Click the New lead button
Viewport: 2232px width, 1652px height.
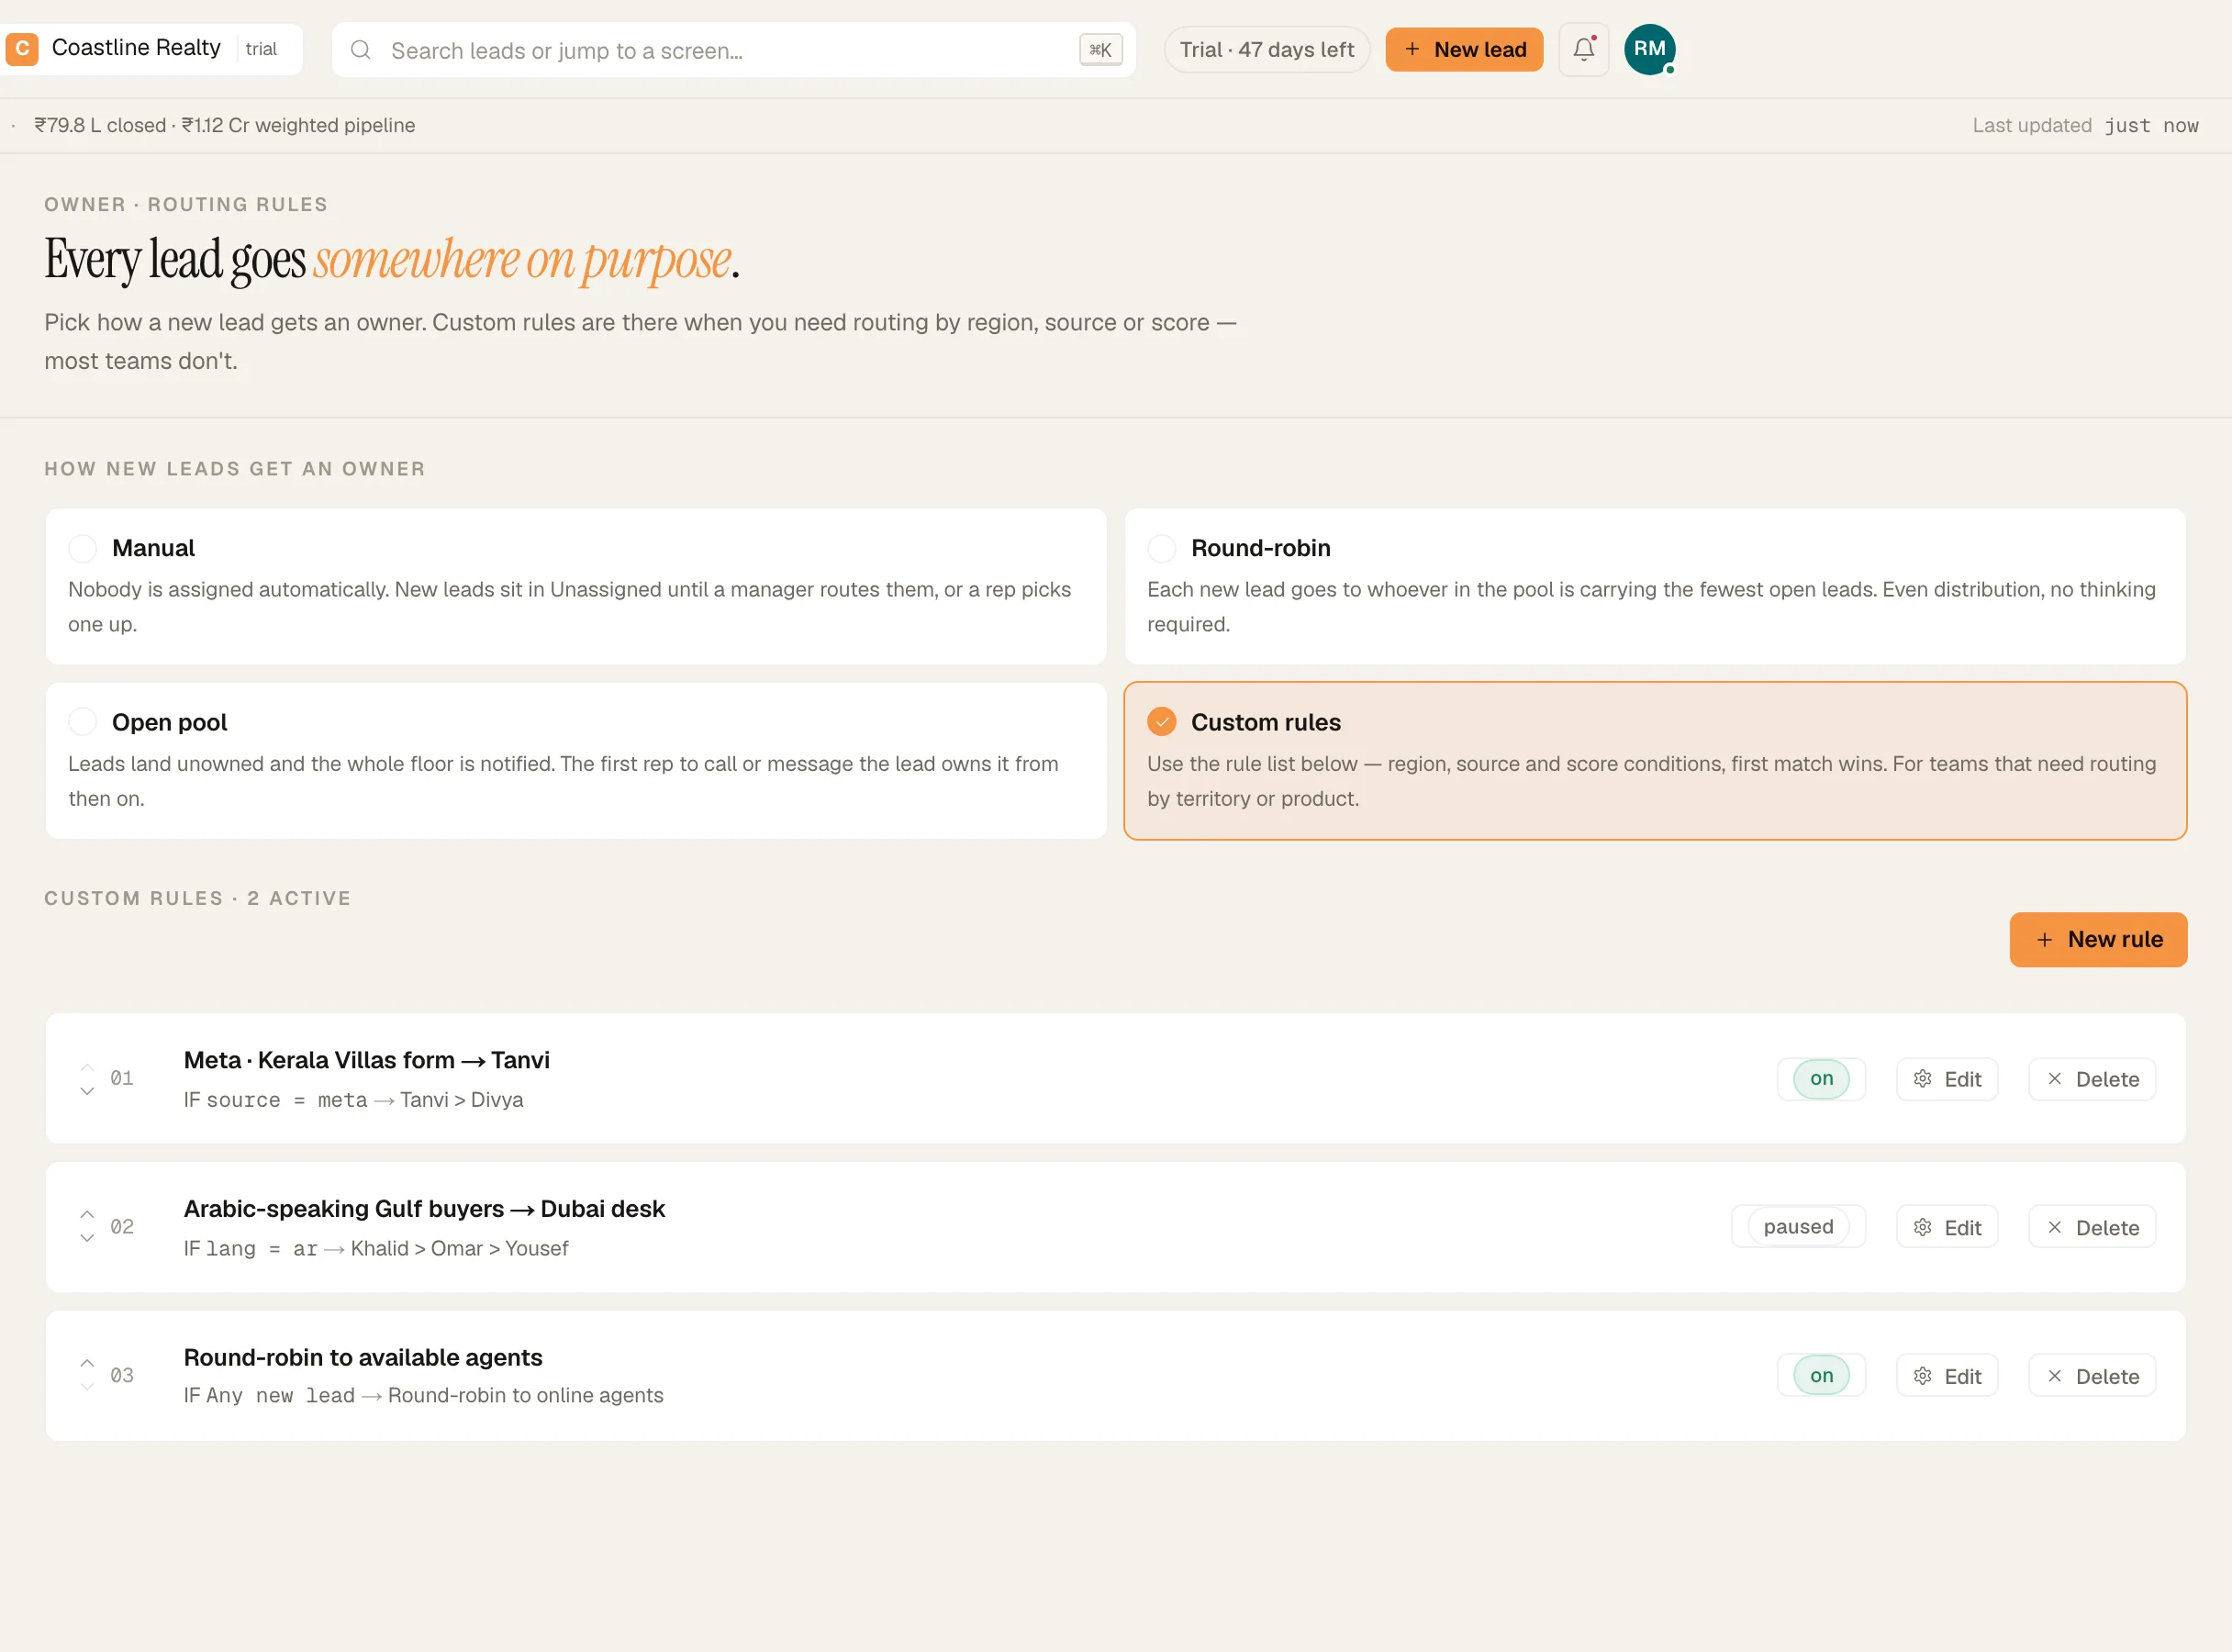1464,49
